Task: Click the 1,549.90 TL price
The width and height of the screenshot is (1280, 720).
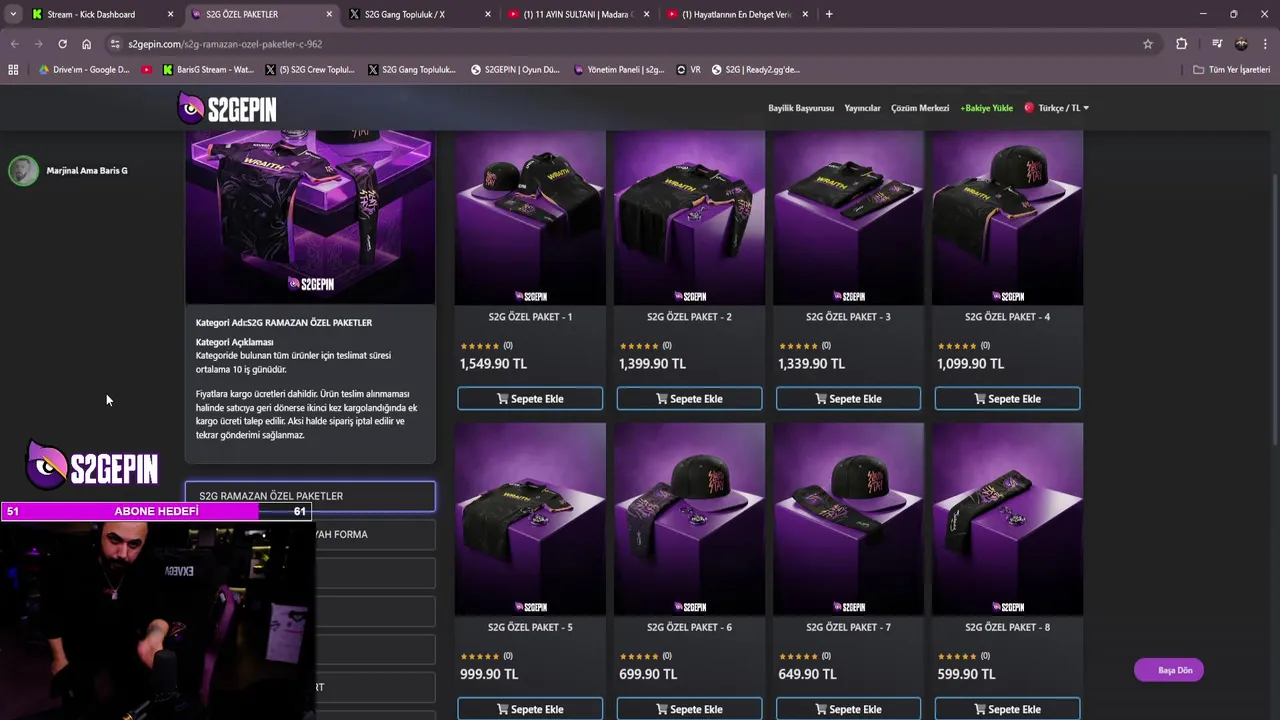Action: pos(493,364)
